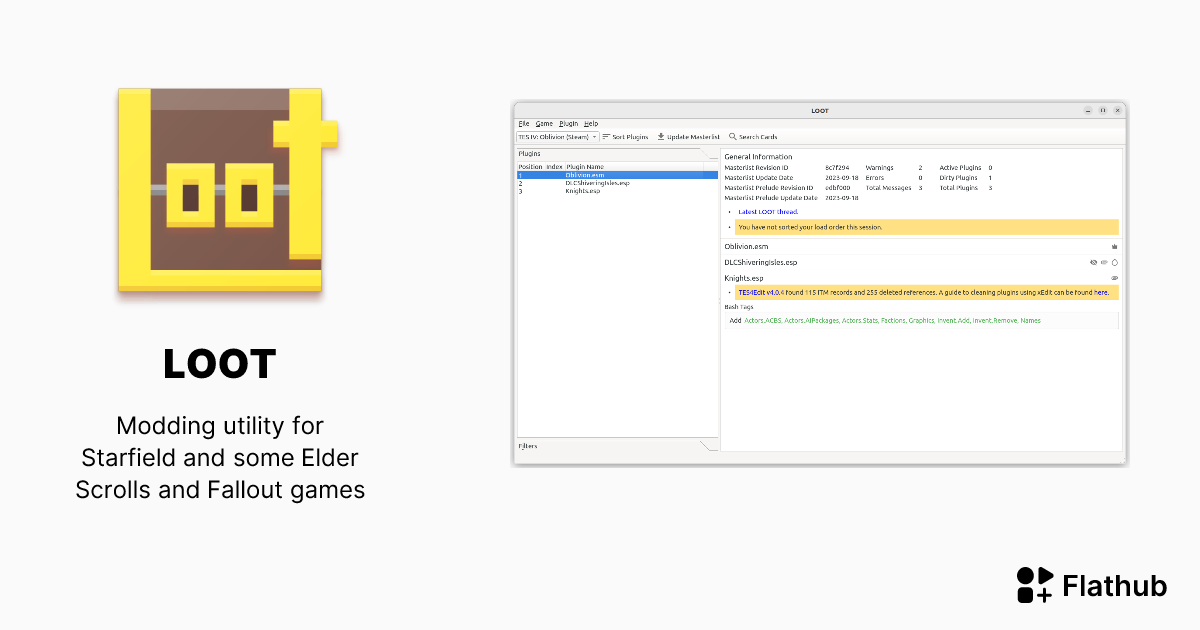
Task: Click the Plugin Name column header
Action: 585,166
